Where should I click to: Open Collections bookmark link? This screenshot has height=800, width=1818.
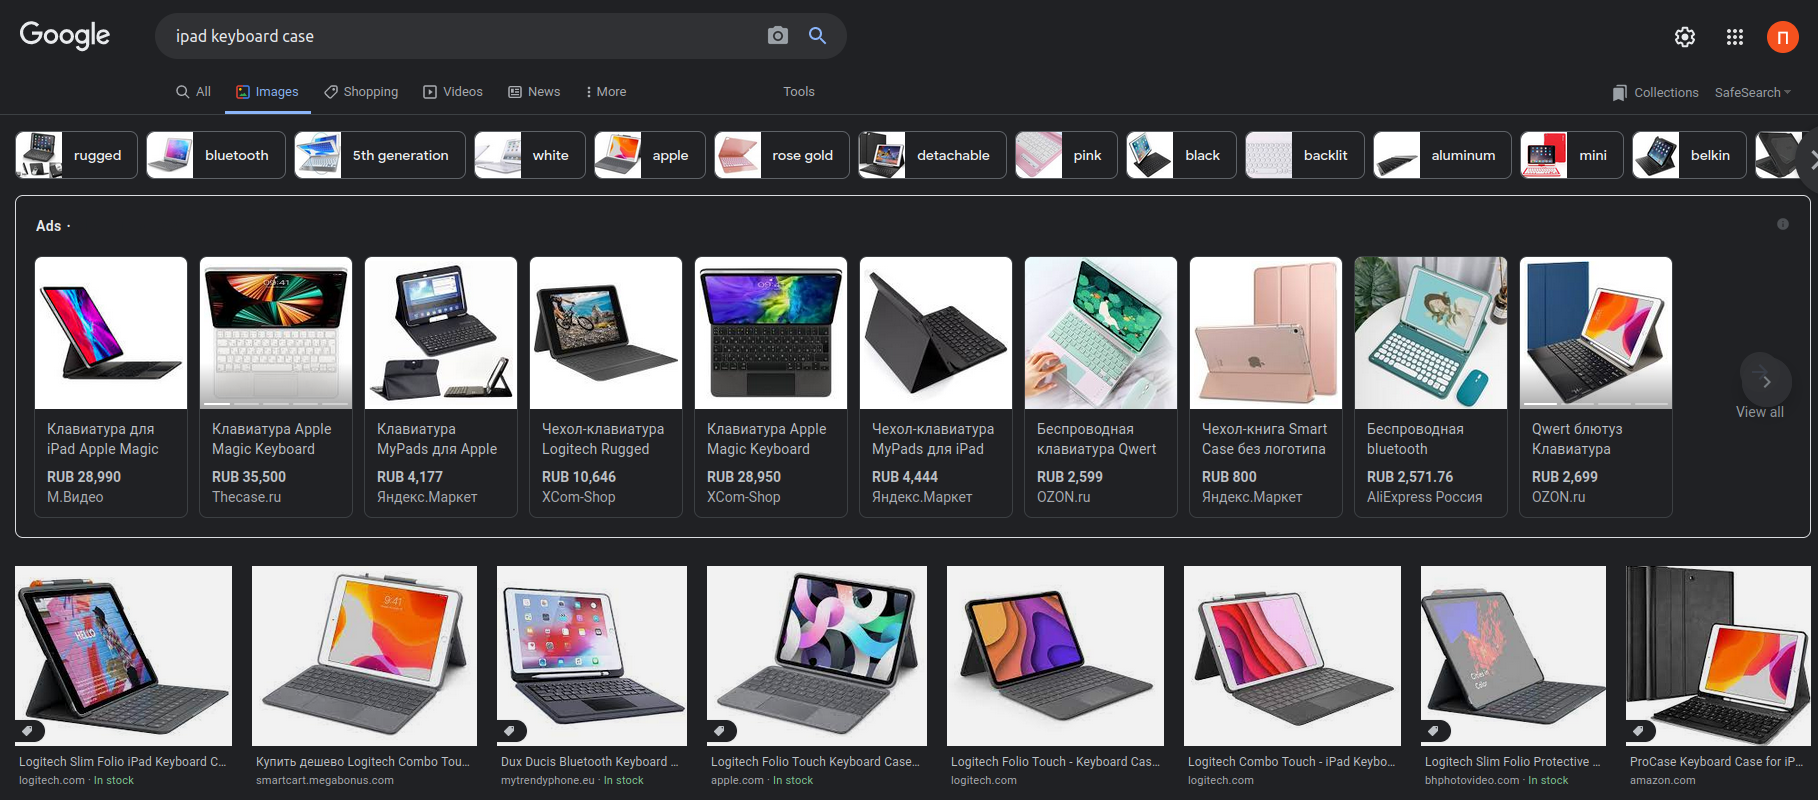(x=1655, y=92)
